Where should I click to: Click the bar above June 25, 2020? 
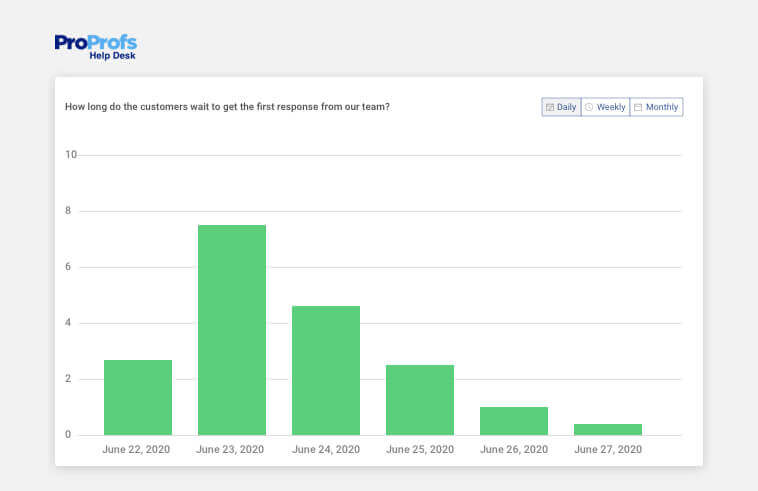(420, 400)
